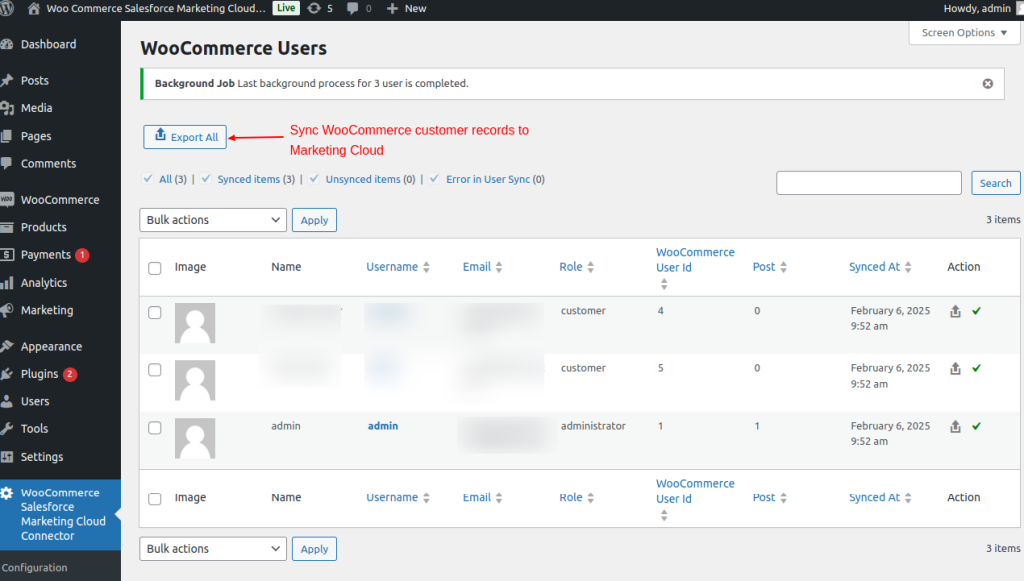Open the top Bulk actions dropdown
This screenshot has height=581, width=1024.
(213, 220)
